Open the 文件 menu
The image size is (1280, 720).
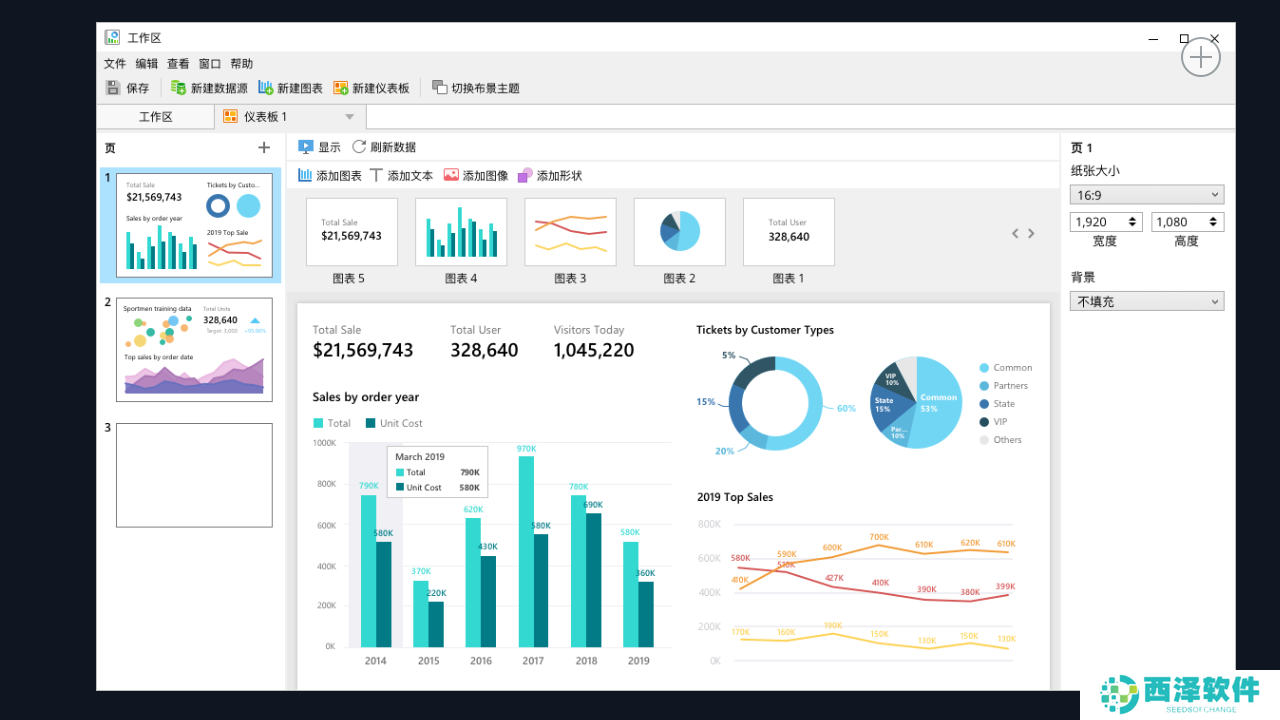115,63
